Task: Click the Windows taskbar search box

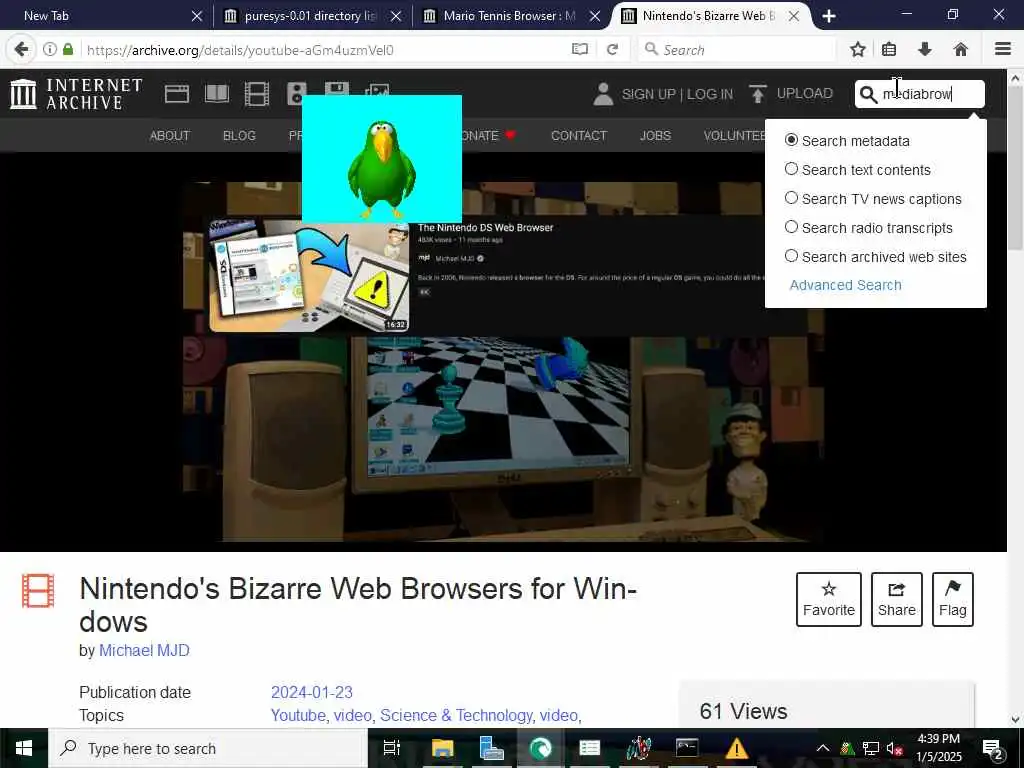Action: click(208, 748)
